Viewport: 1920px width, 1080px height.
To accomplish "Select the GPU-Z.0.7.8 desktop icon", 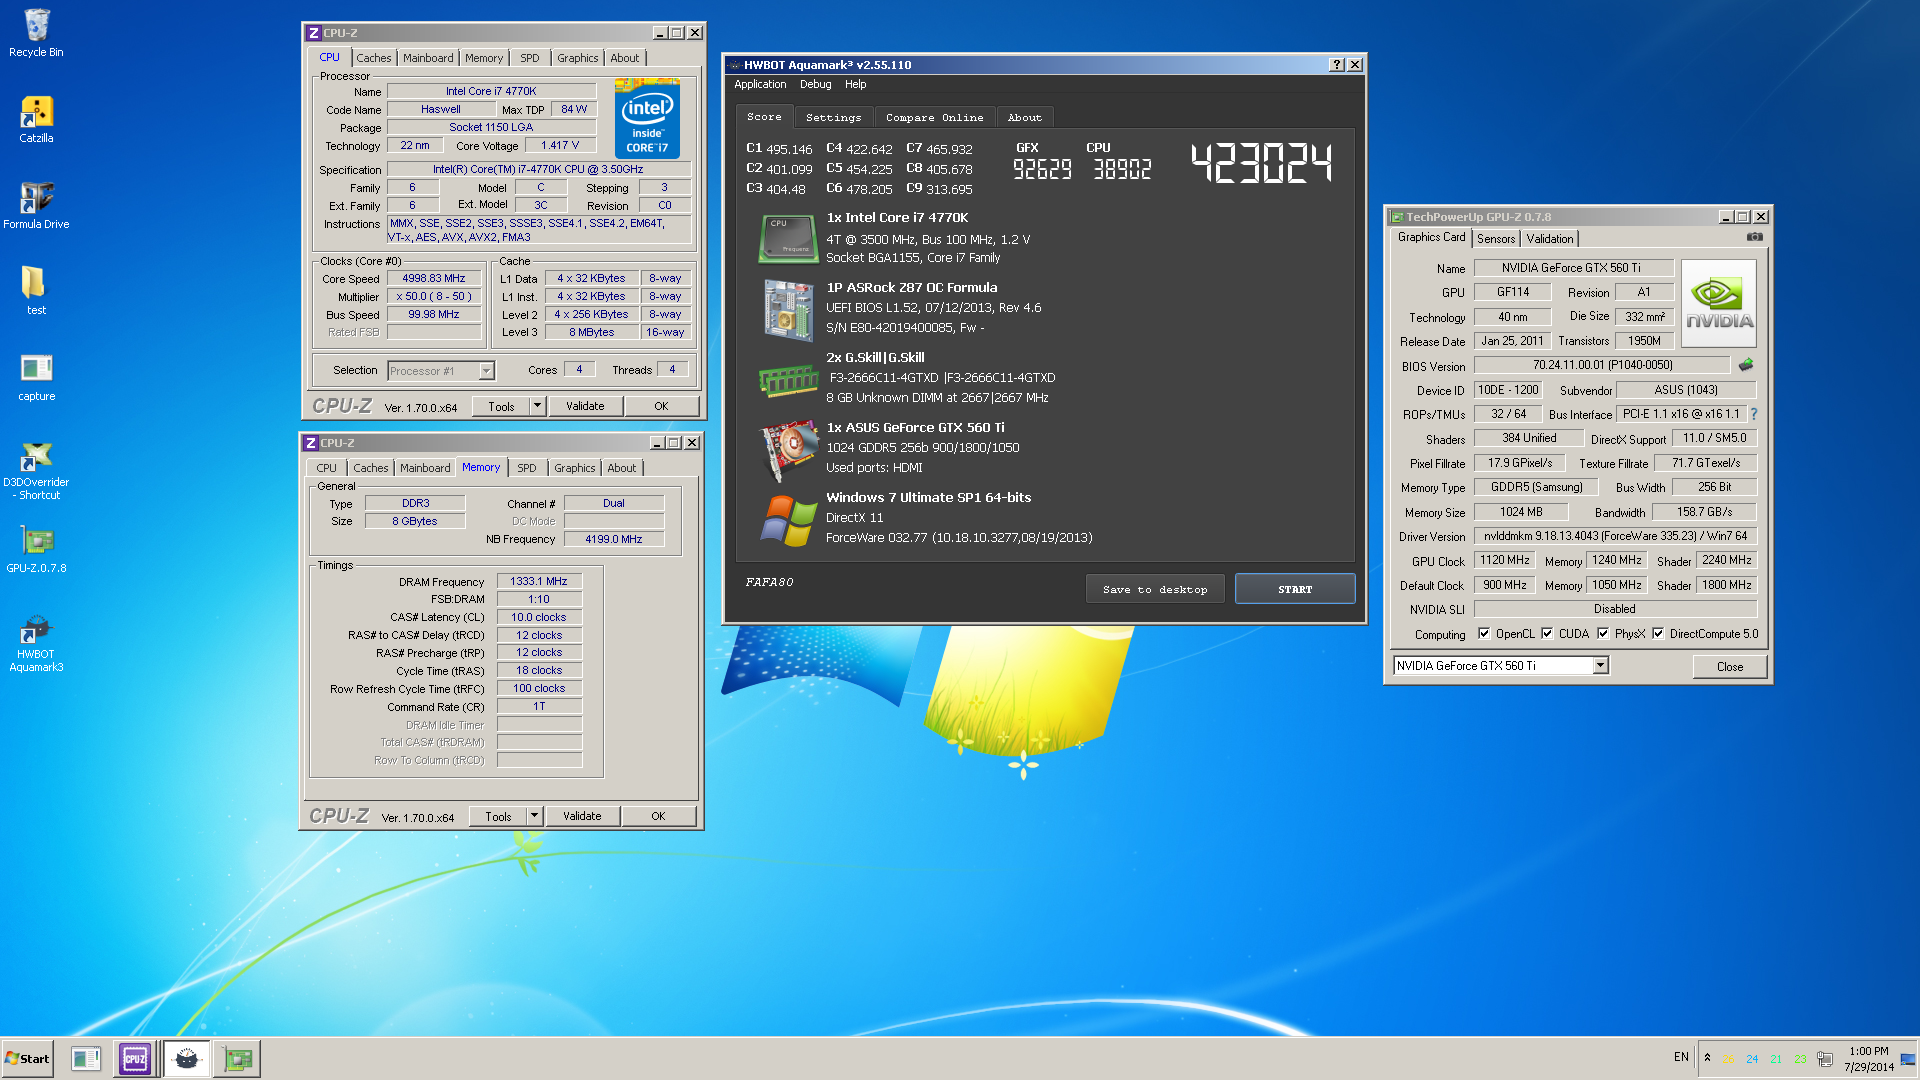I will pos(36,549).
